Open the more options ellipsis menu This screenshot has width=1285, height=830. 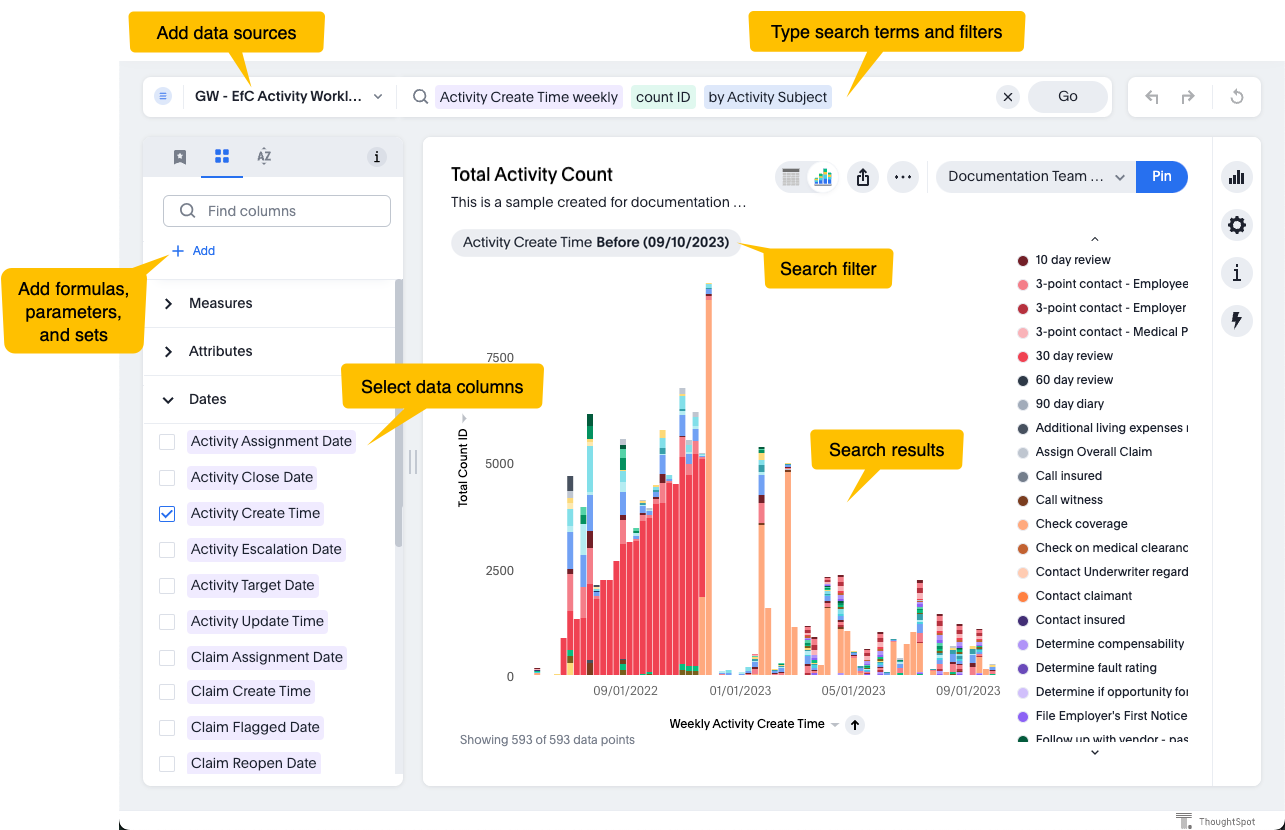902,176
